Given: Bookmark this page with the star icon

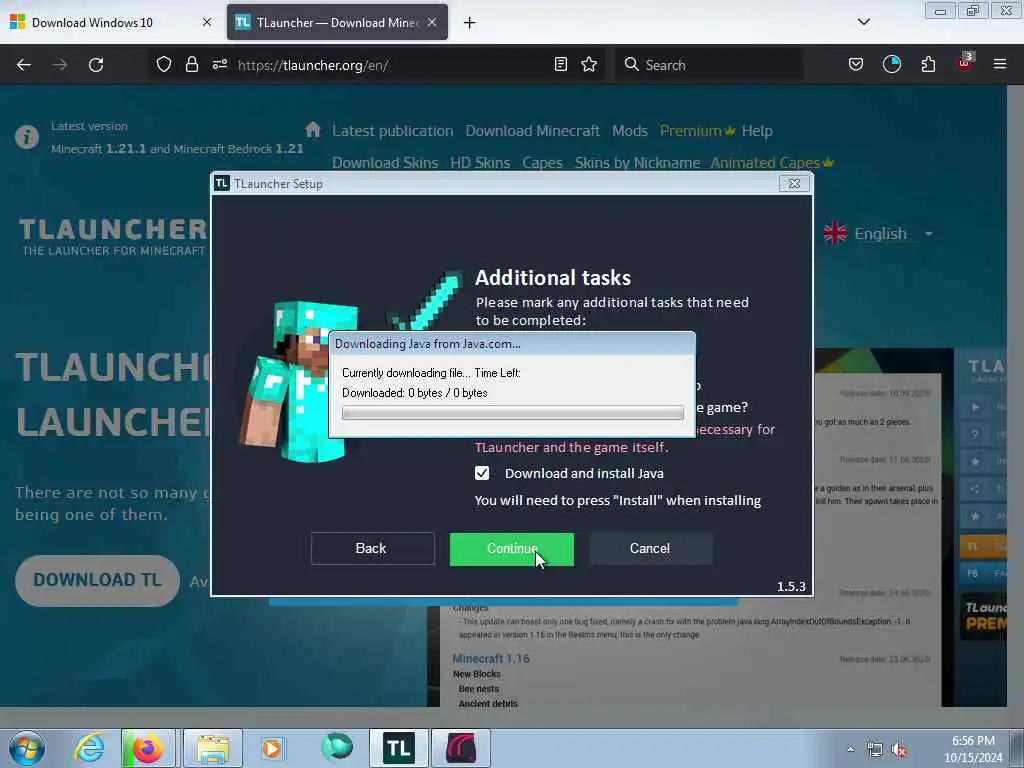Looking at the screenshot, I should [589, 64].
